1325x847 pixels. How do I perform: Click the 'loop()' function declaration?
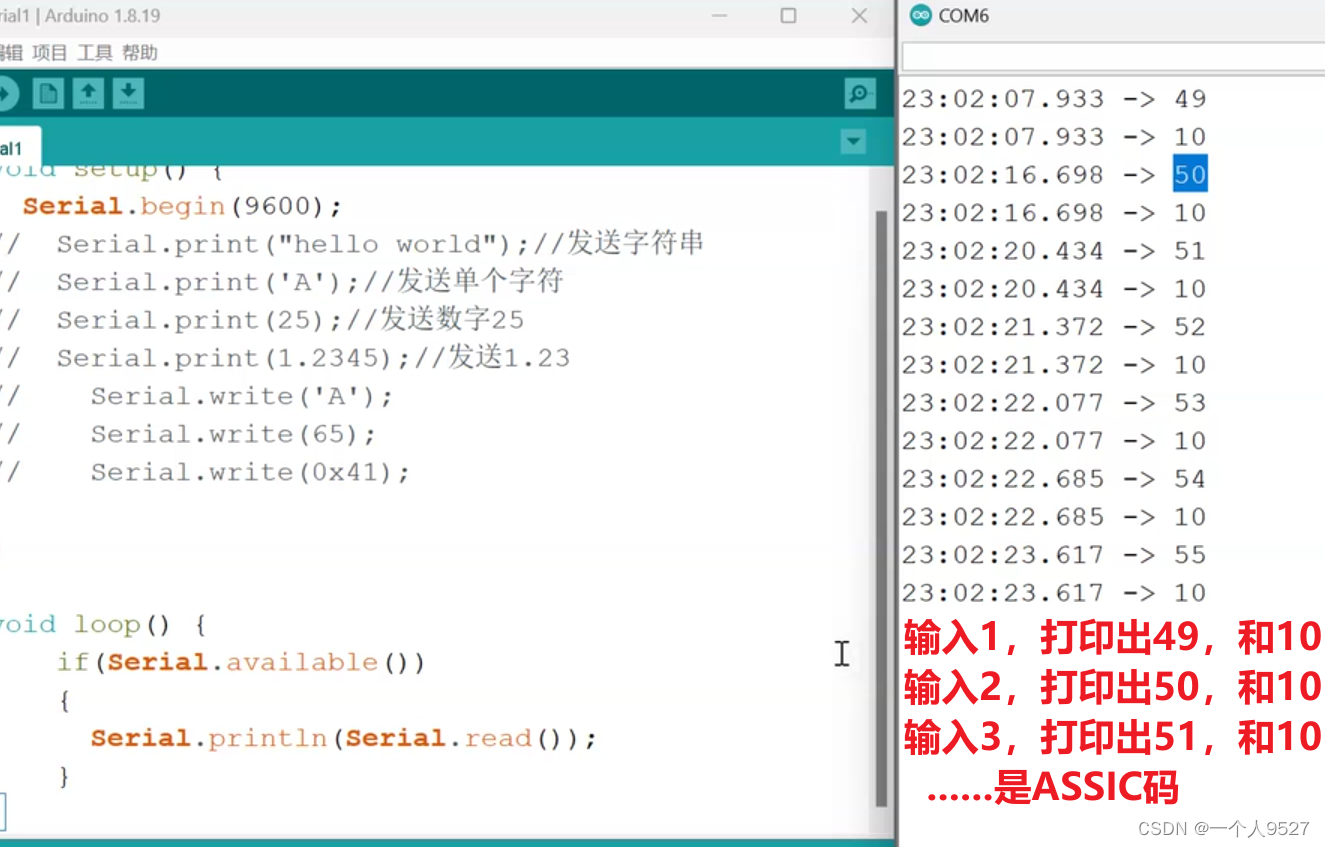[x=102, y=626]
